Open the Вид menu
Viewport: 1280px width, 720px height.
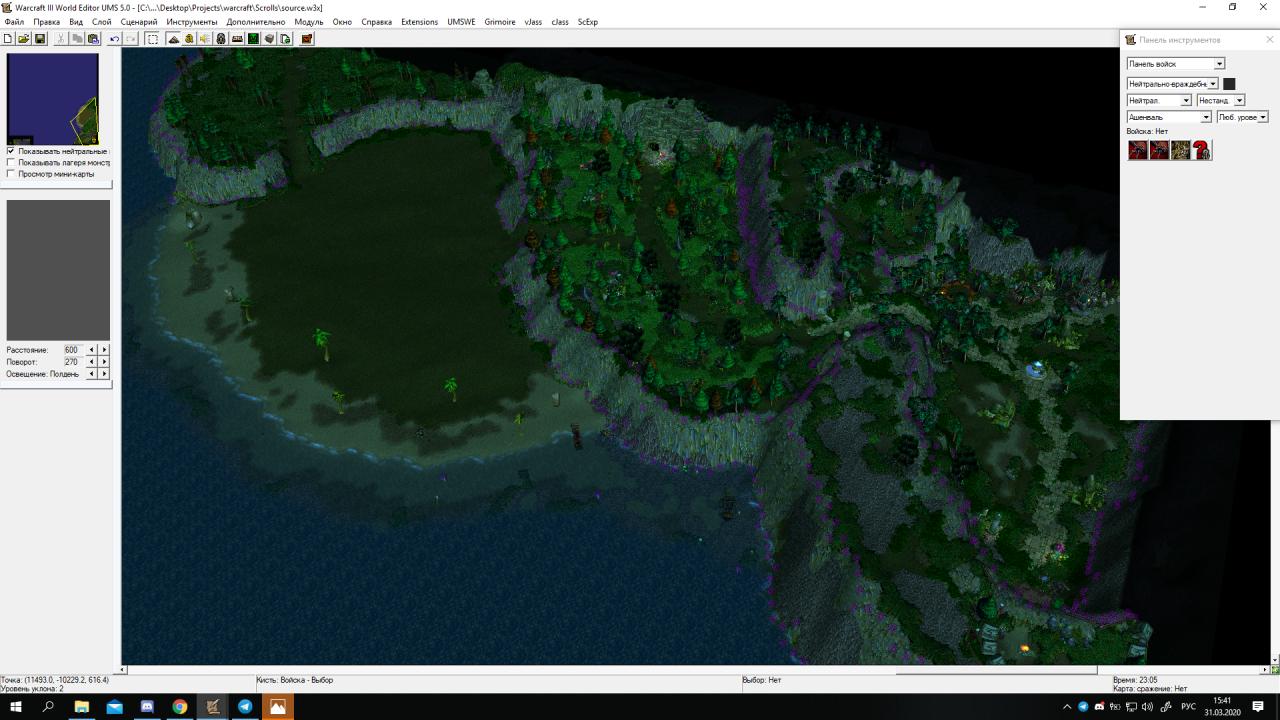pos(76,22)
